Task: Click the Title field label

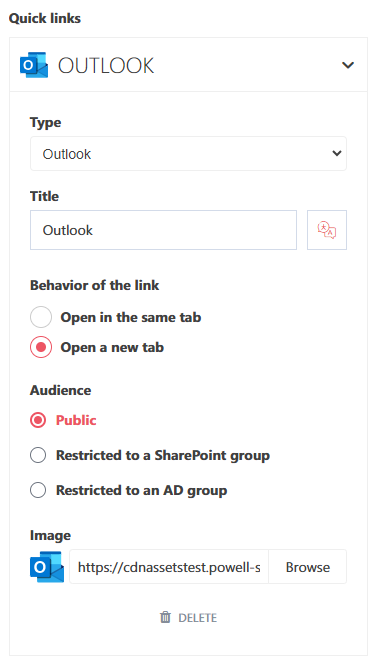Action: (x=44, y=196)
